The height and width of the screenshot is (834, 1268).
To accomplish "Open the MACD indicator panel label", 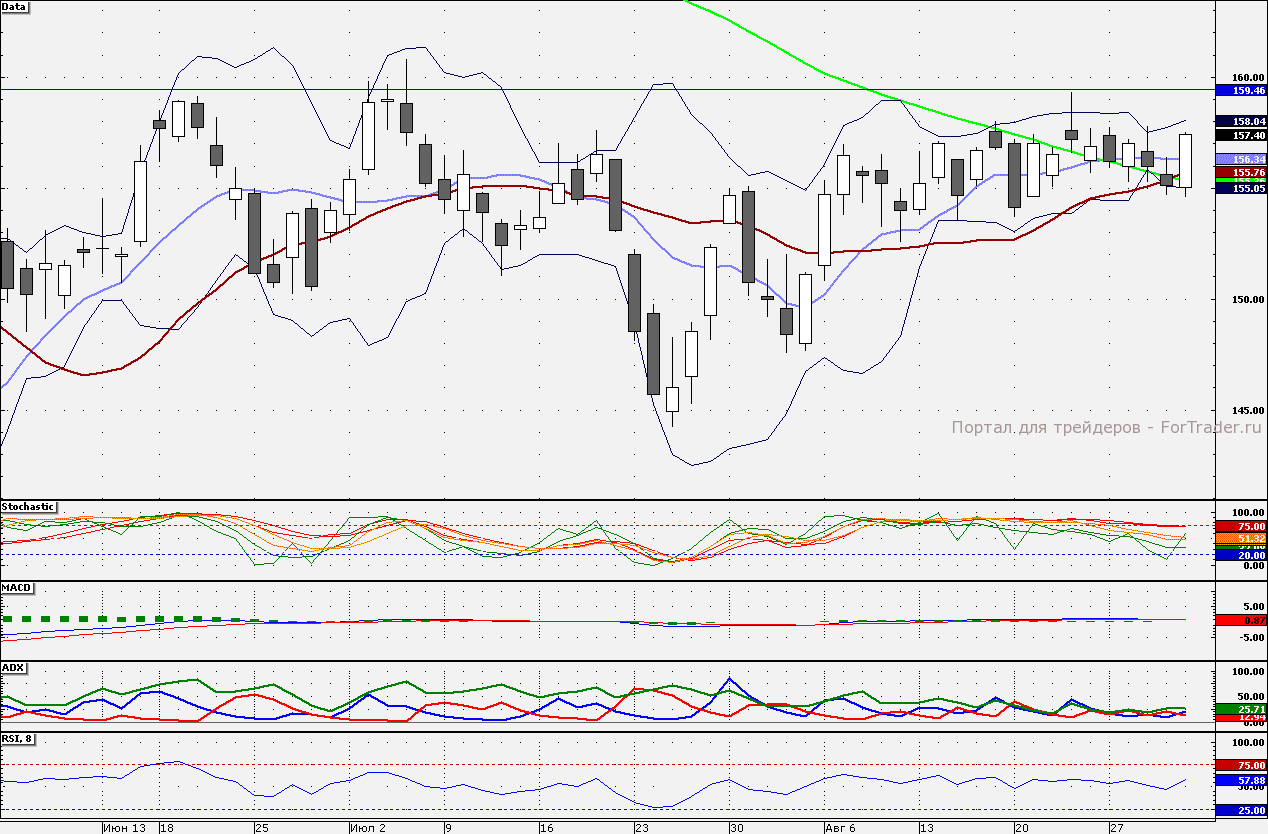I will [x=16, y=587].
